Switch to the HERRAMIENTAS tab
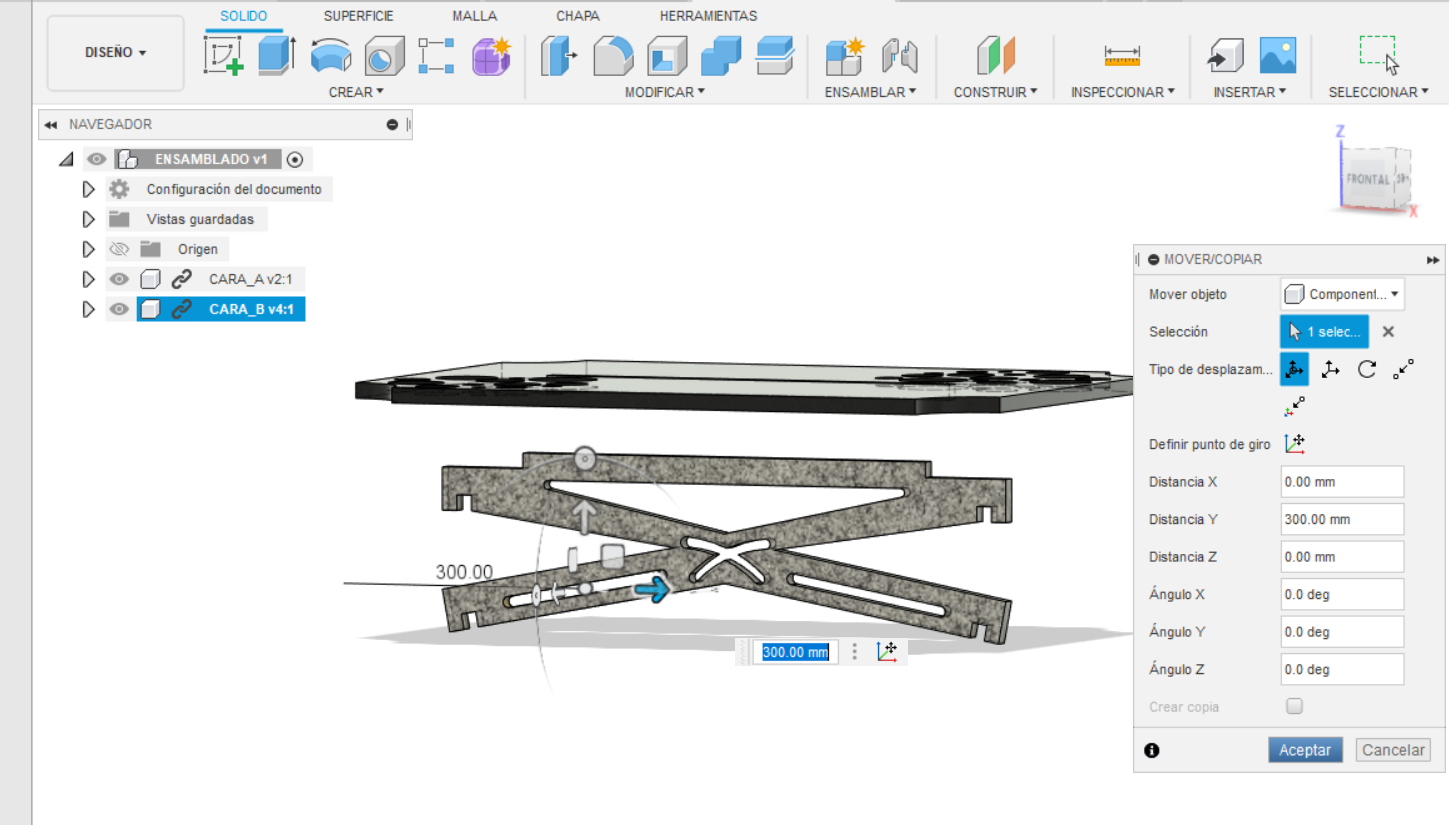The height and width of the screenshot is (825, 1449). coord(708,16)
